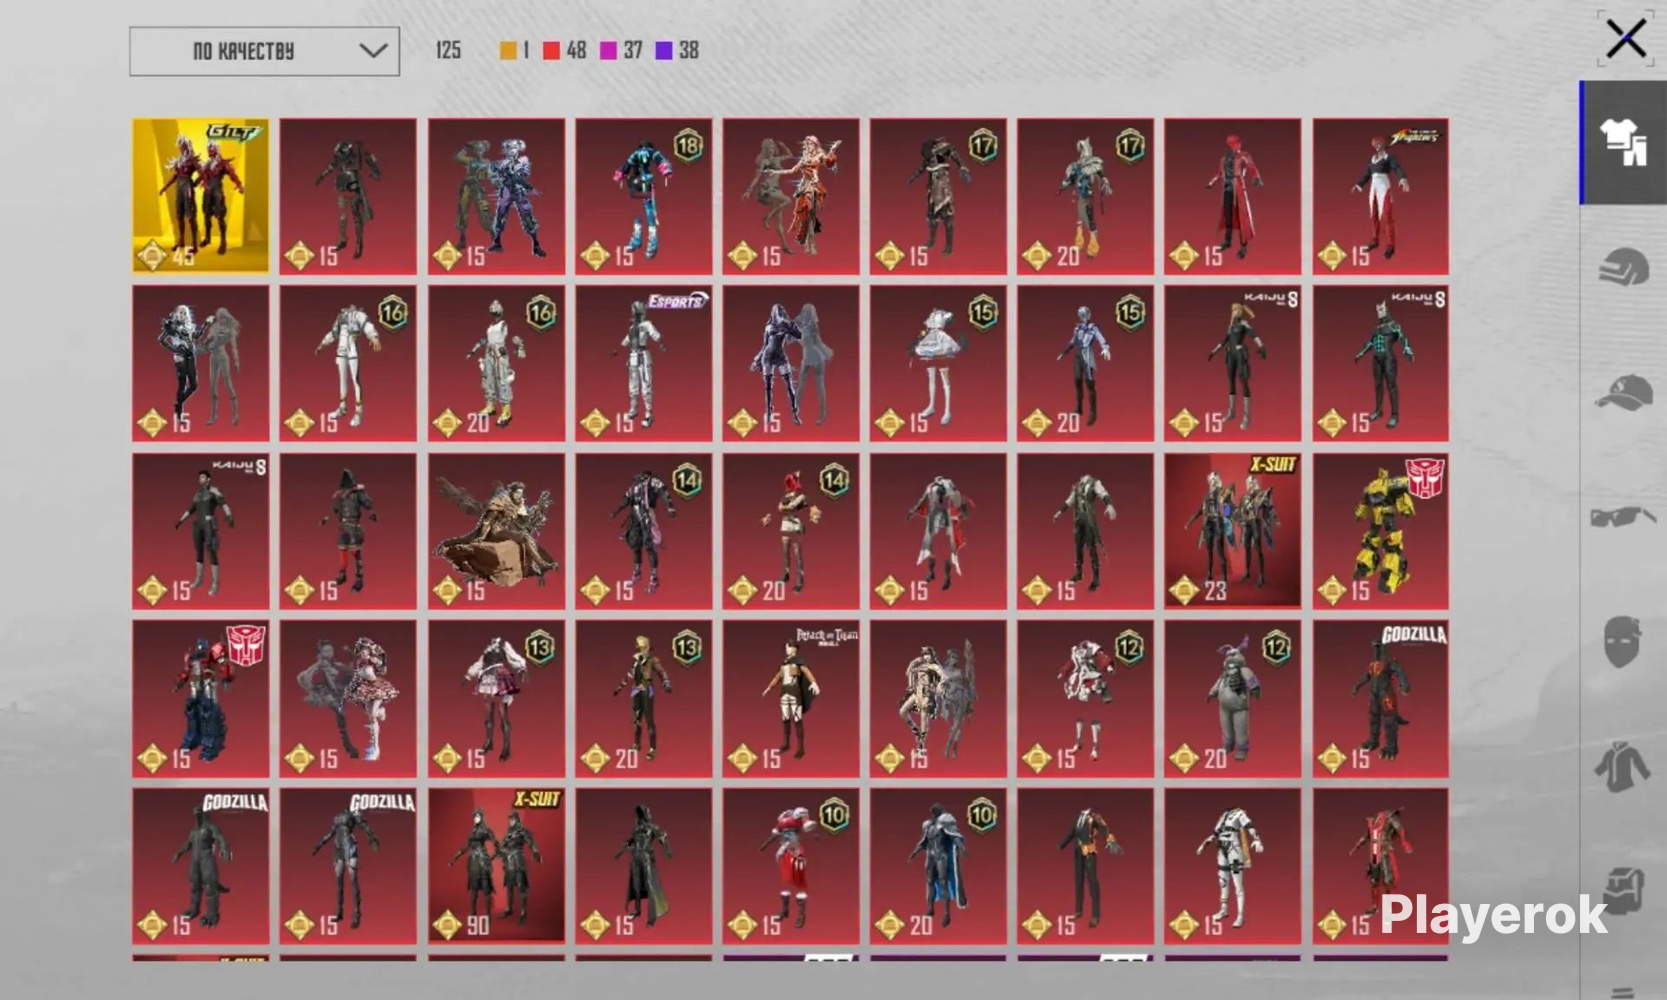Screen dimensions: 1667x1000
Task: Select the level 16 outfit priced 15
Action: 348,363
